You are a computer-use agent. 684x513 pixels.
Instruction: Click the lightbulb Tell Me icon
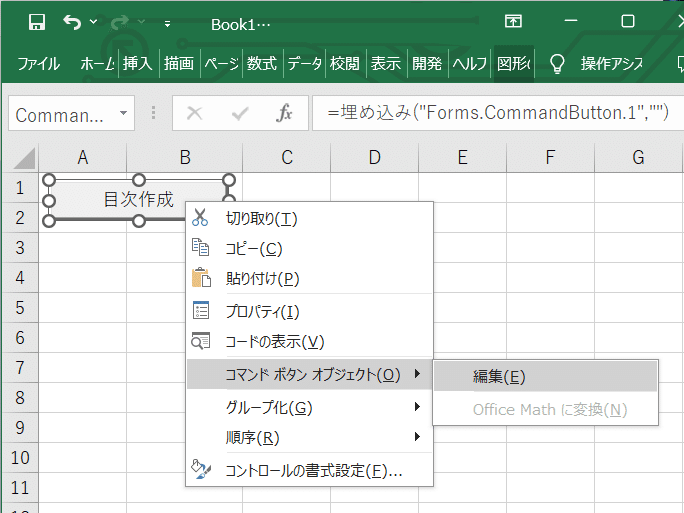pyautogui.click(x=557, y=64)
